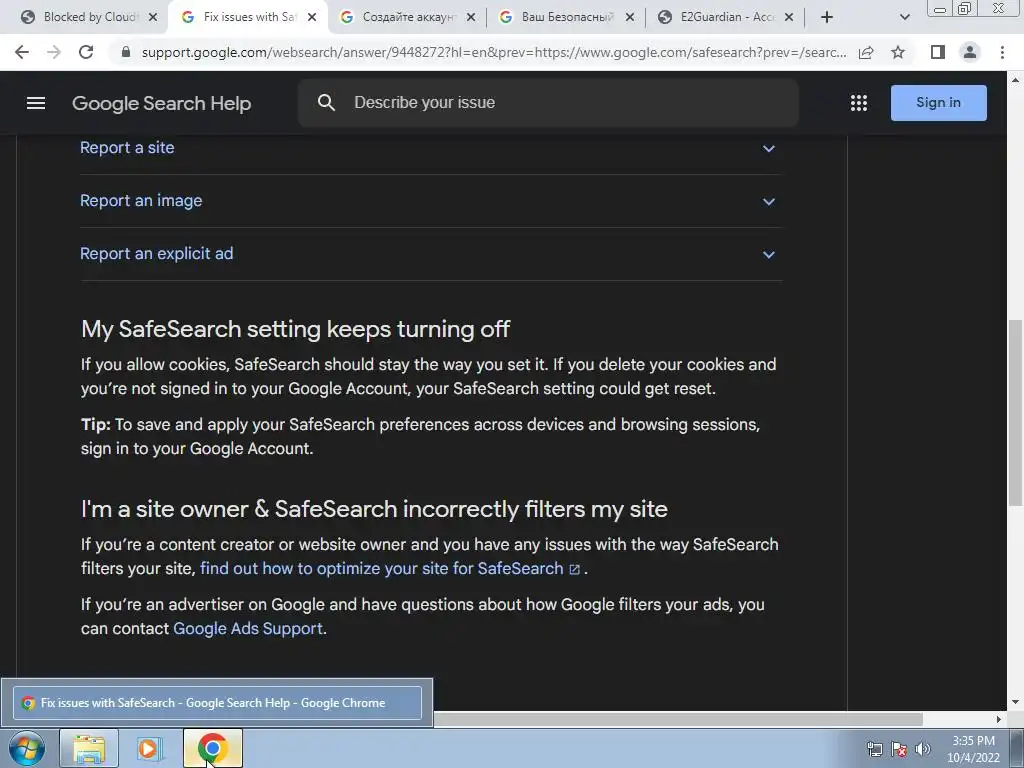Viewport: 1024px width, 768px height.
Task: Close the E2Guardian tab
Action: [x=789, y=17]
